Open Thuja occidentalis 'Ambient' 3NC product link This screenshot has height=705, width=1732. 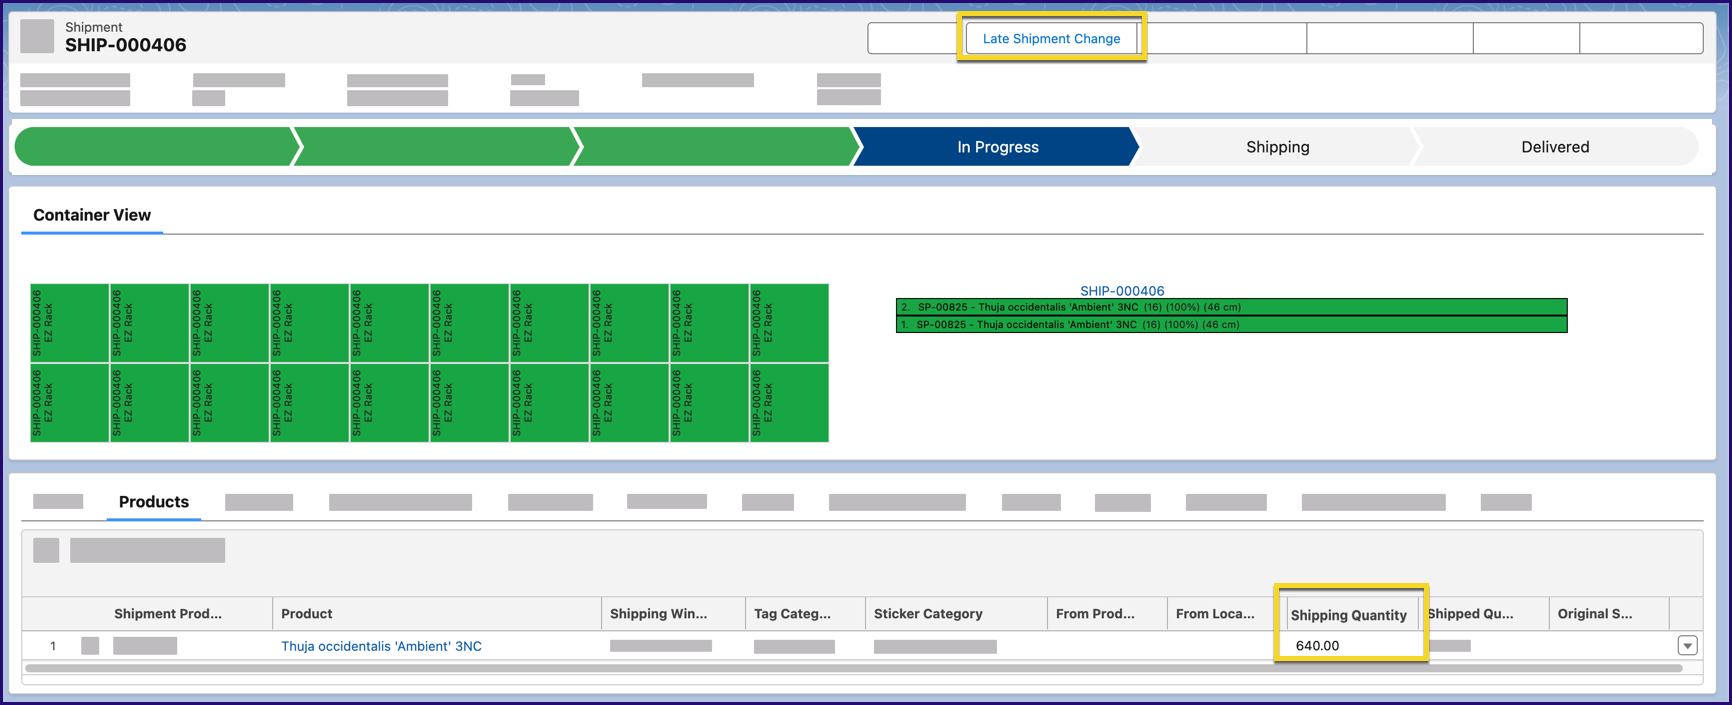point(381,646)
